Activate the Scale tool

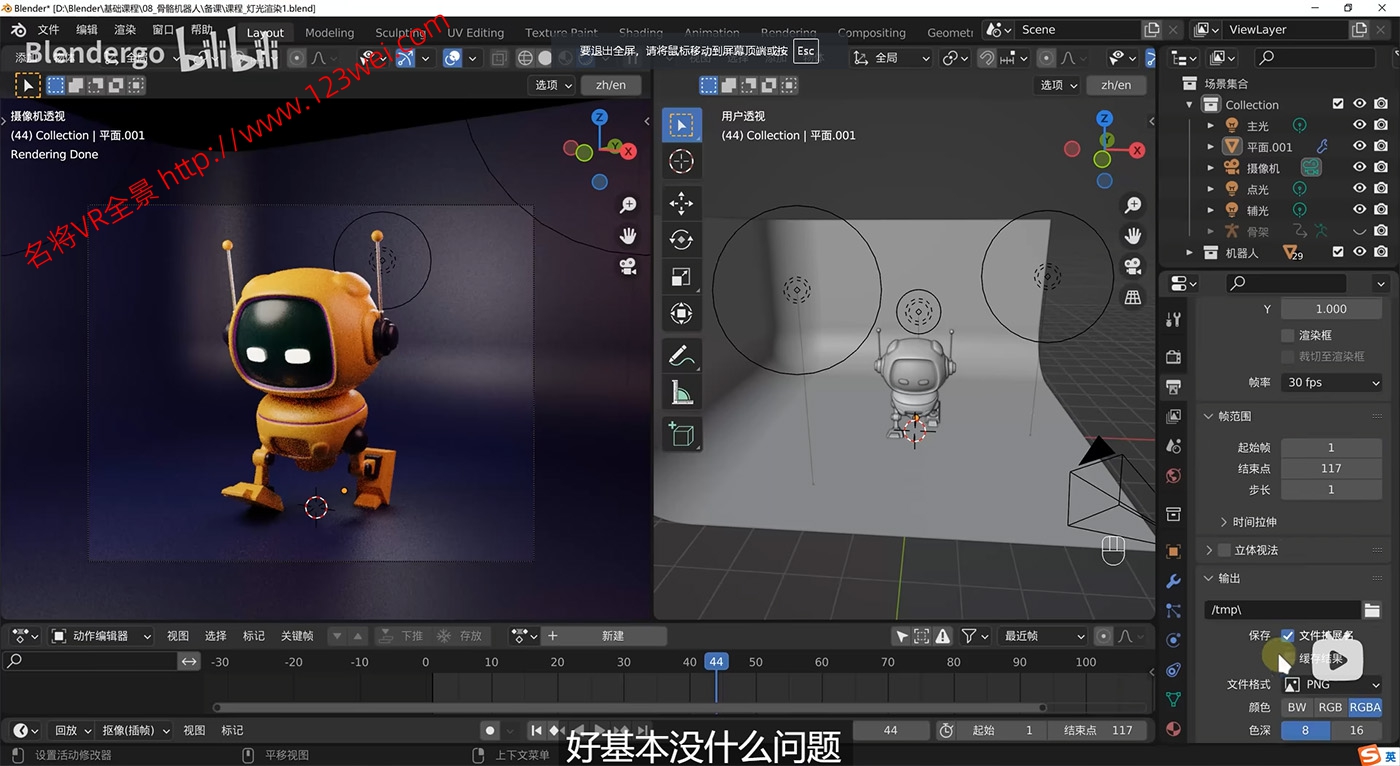681,277
